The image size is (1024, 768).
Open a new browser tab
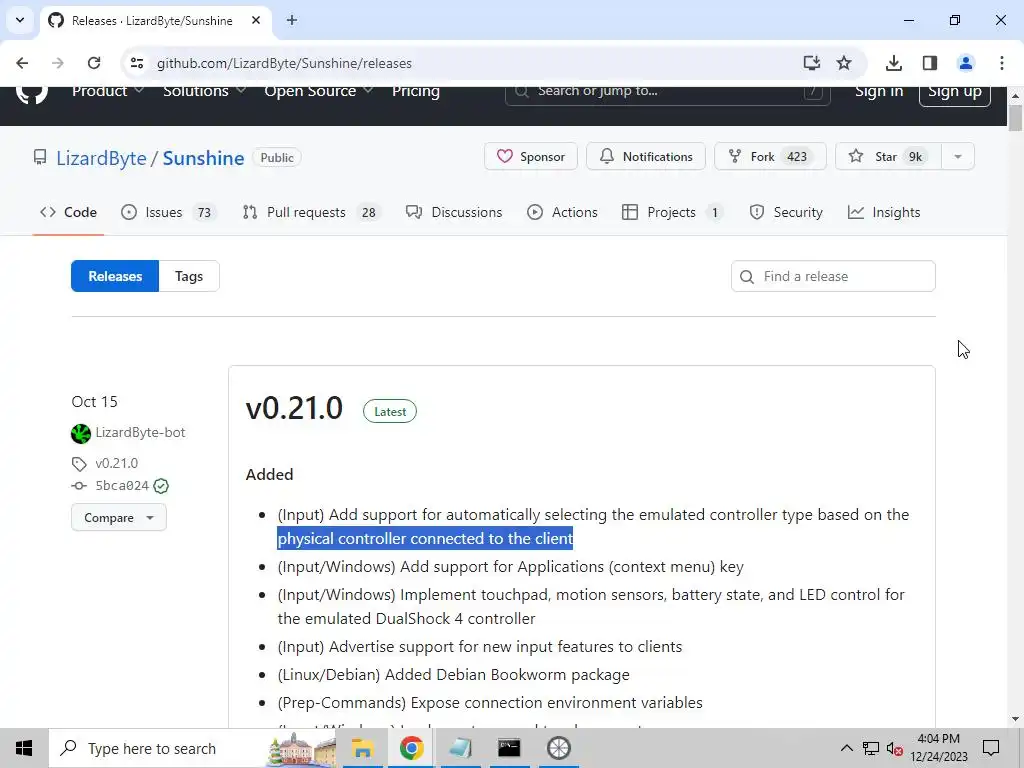pos(292,20)
